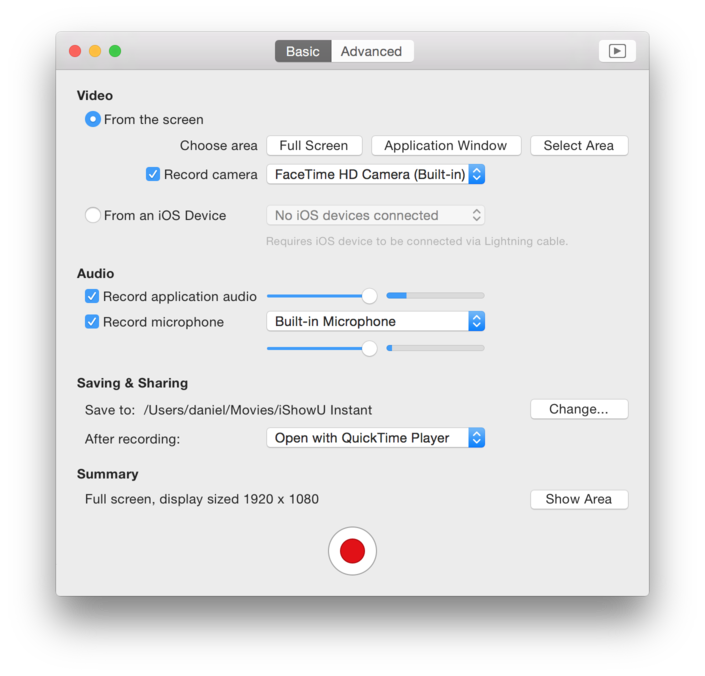
Task: Click Change... to pick save location
Action: (x=578, y=409)
